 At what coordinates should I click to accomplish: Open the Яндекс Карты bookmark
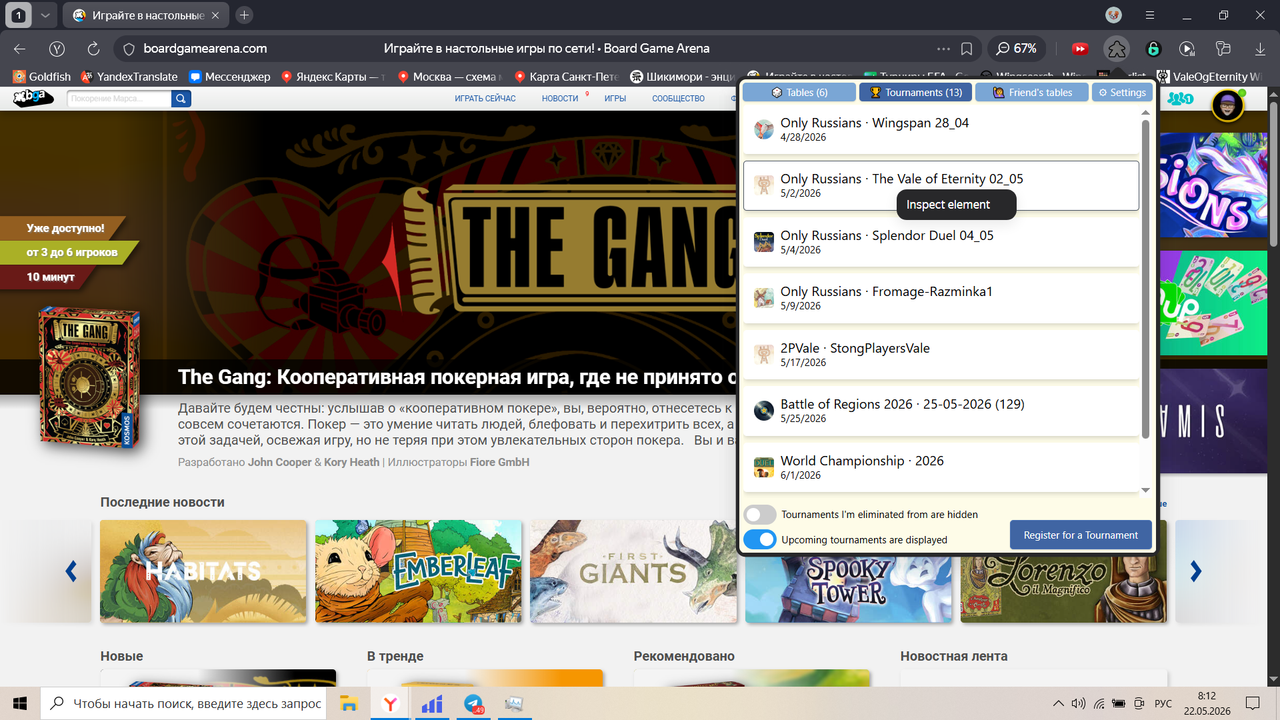[333, 76]
